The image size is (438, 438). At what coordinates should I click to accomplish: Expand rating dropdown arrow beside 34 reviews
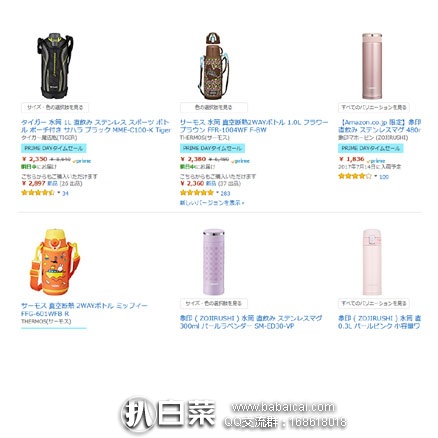point(59,192)
